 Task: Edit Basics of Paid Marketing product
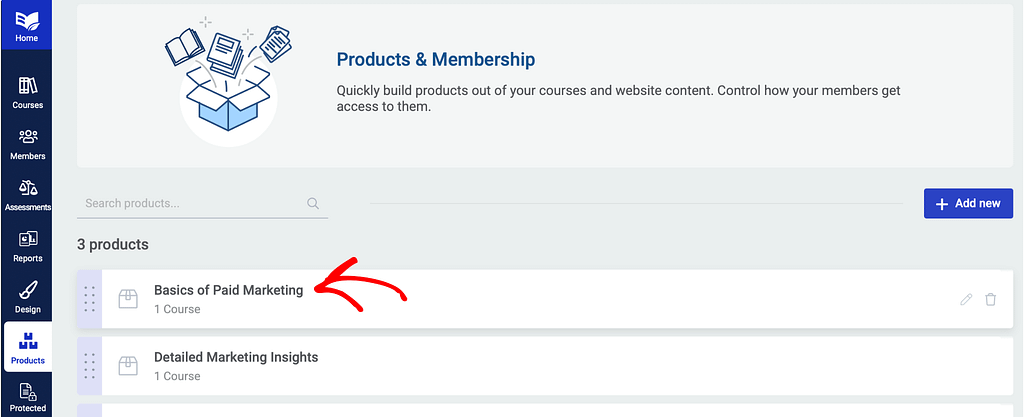tap(967, 300)
